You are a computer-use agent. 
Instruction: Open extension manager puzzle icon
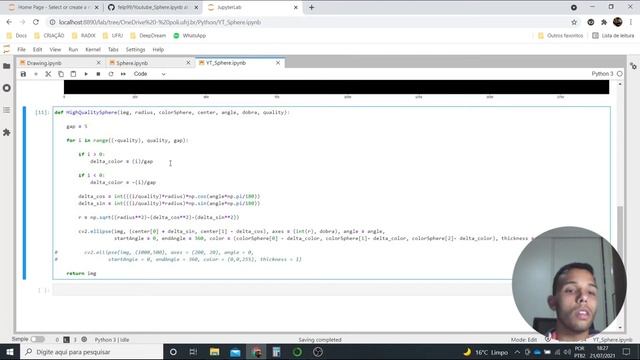[7, 132]
